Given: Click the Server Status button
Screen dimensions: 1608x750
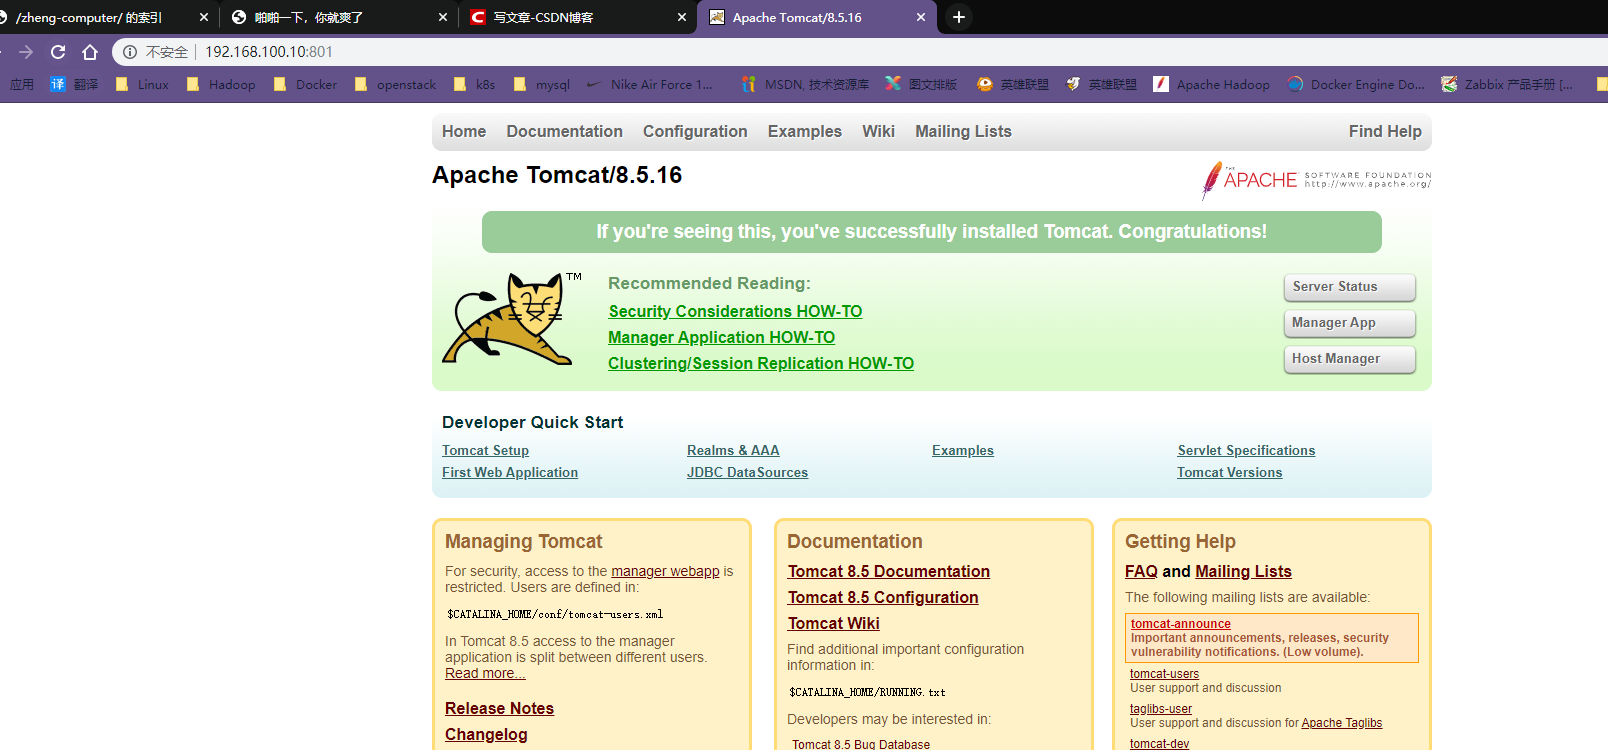Looking at the screenshot, I should point(1349,287).
